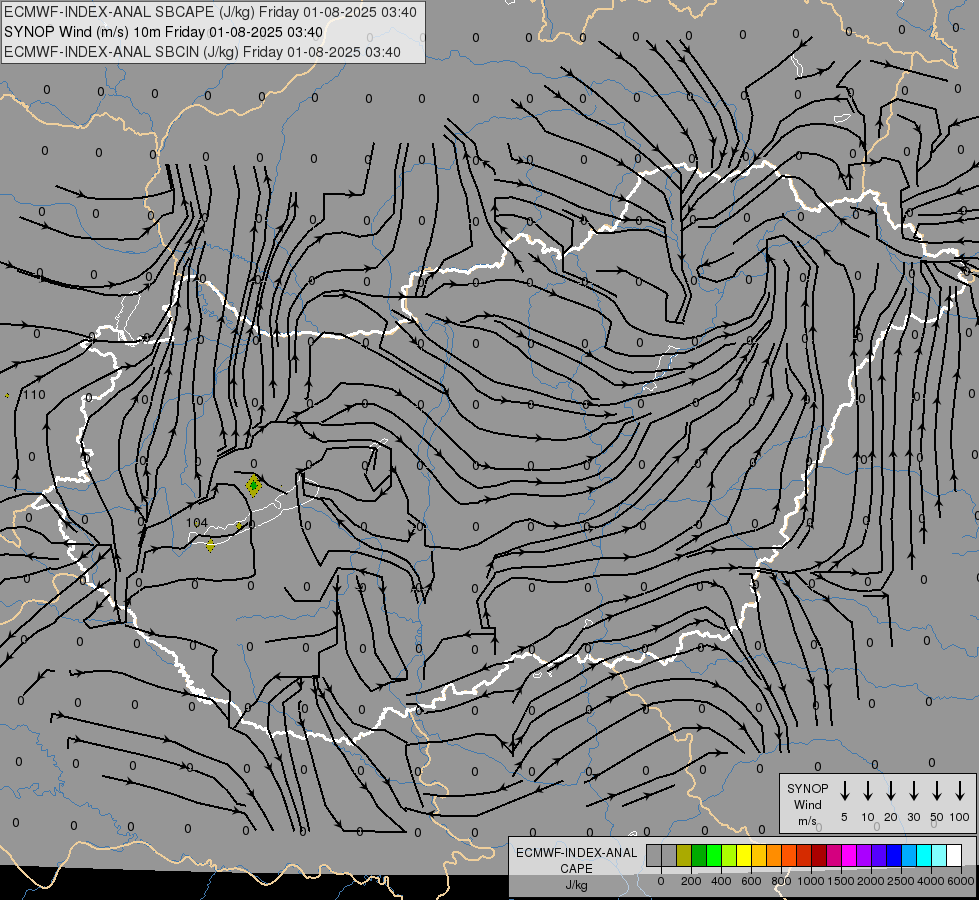Click the 50 m/s wind arrow in legend
979x900 pixels.
[x=937, y=790]
